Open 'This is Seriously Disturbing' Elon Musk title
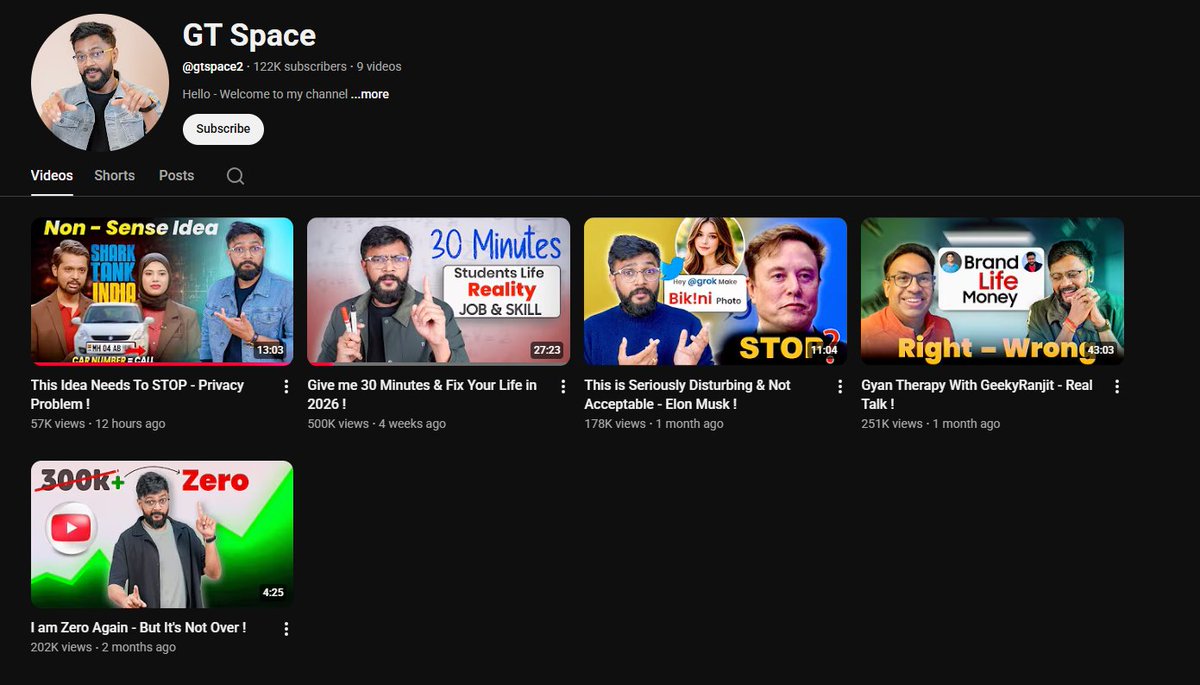The height and width of the screenshot is (685, 1200). [x=687, y=394]
